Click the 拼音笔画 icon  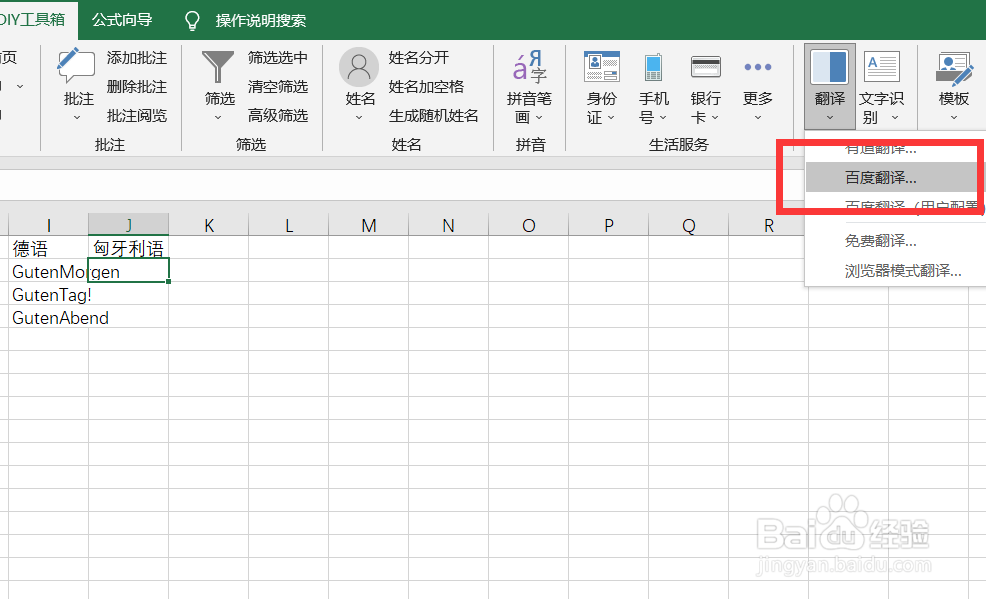529,67
